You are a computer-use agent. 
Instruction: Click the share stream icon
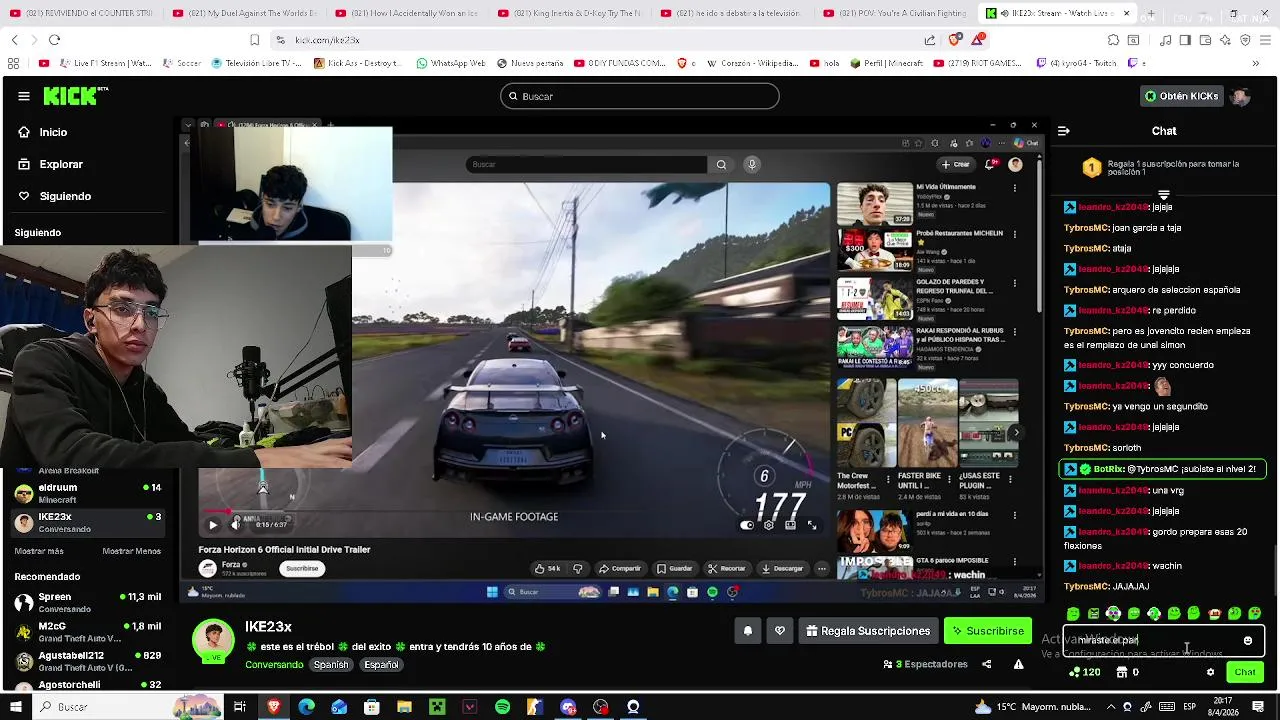tap(987, 664)
